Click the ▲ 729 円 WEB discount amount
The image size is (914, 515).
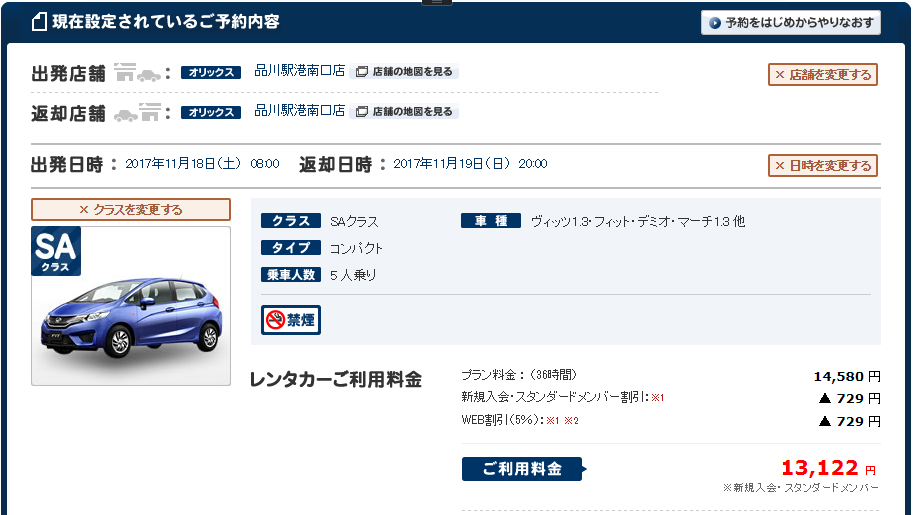pyautogui.click(x=849, y=421)
